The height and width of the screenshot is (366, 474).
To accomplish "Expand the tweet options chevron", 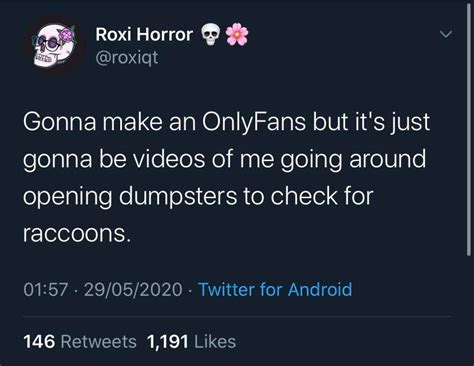I will click(446, 34).
